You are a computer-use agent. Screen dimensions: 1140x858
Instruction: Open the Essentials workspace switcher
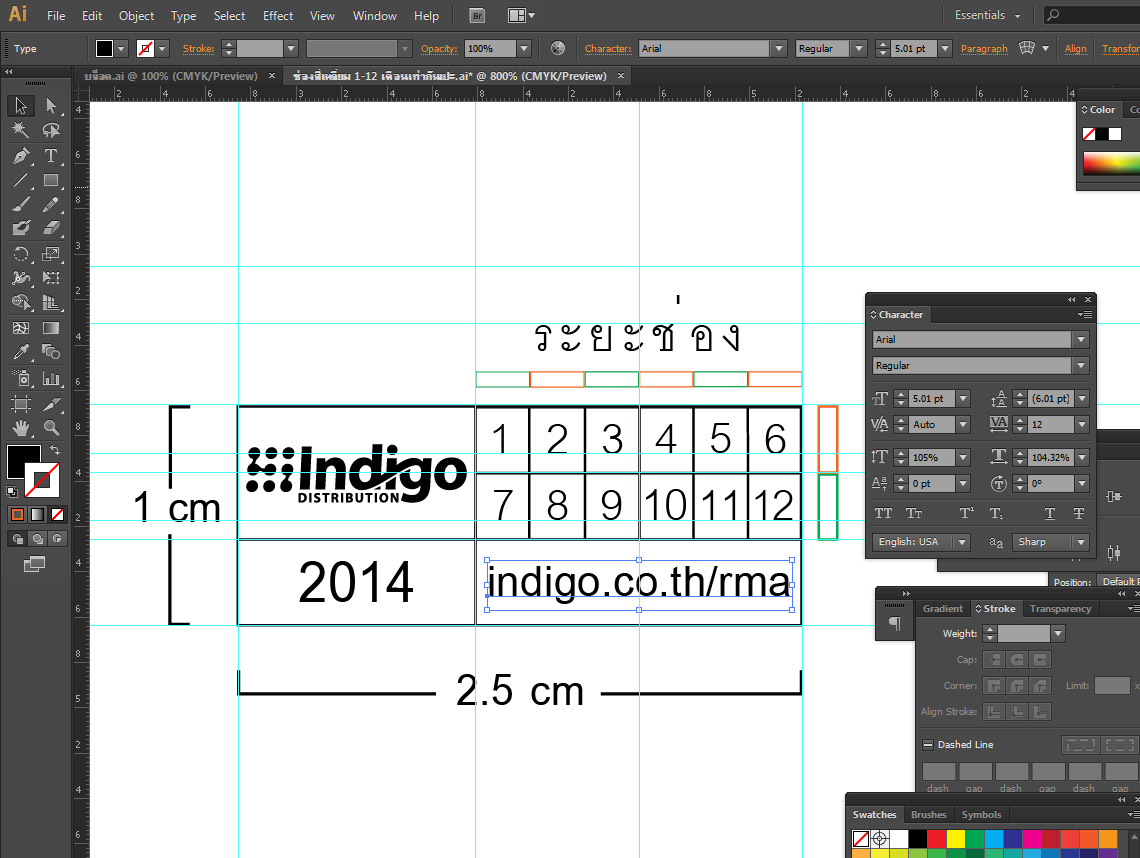pyautogui.click(x=987, y=15)
